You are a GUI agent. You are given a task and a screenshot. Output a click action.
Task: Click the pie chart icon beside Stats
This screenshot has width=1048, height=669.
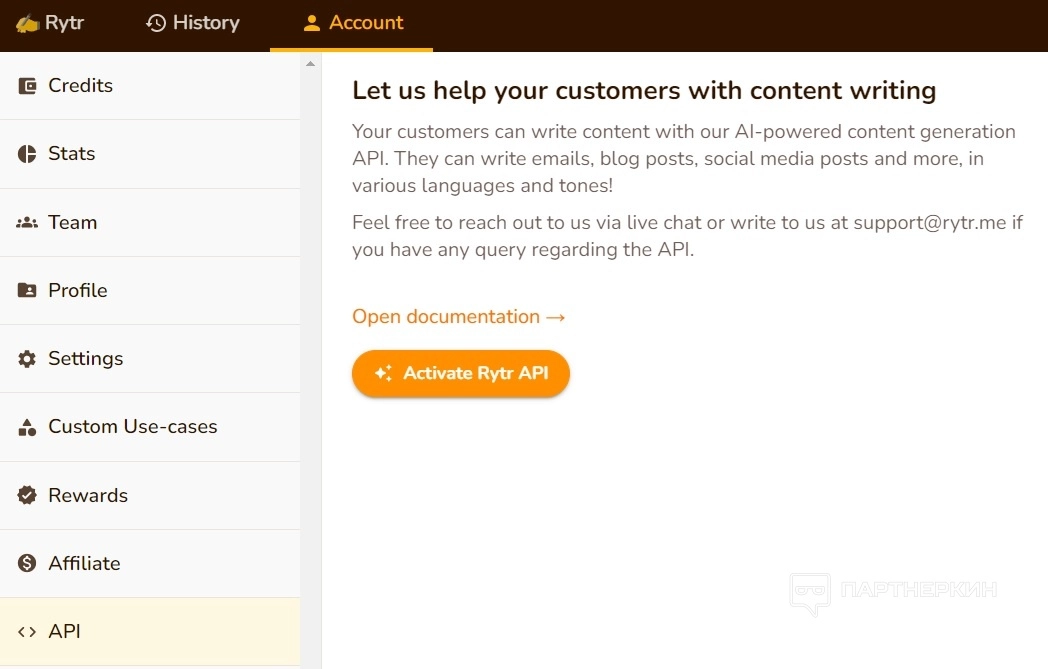click(x=27, y=154)
